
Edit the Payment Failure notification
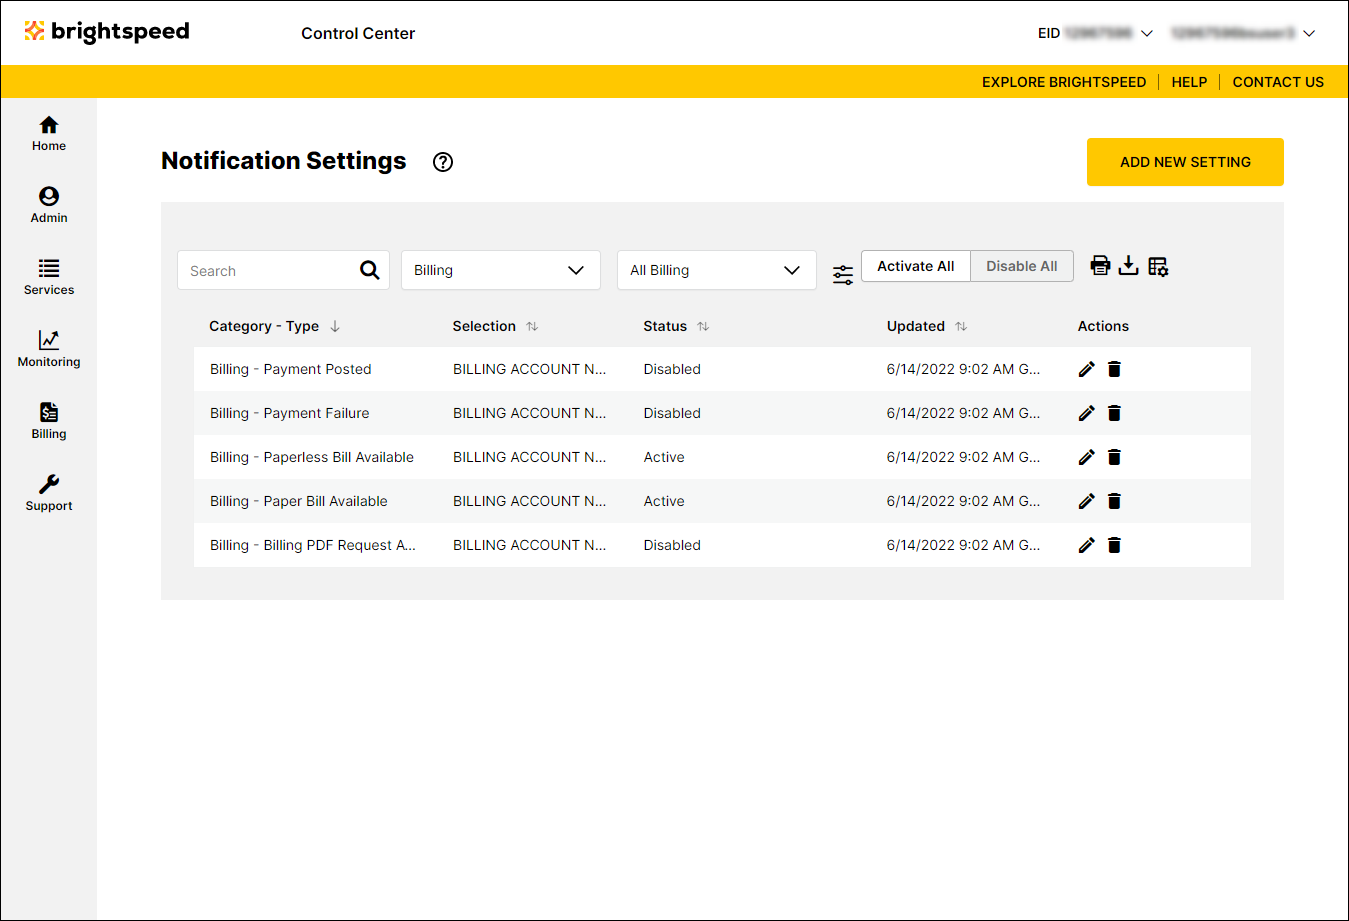[x=1087, y=413]
